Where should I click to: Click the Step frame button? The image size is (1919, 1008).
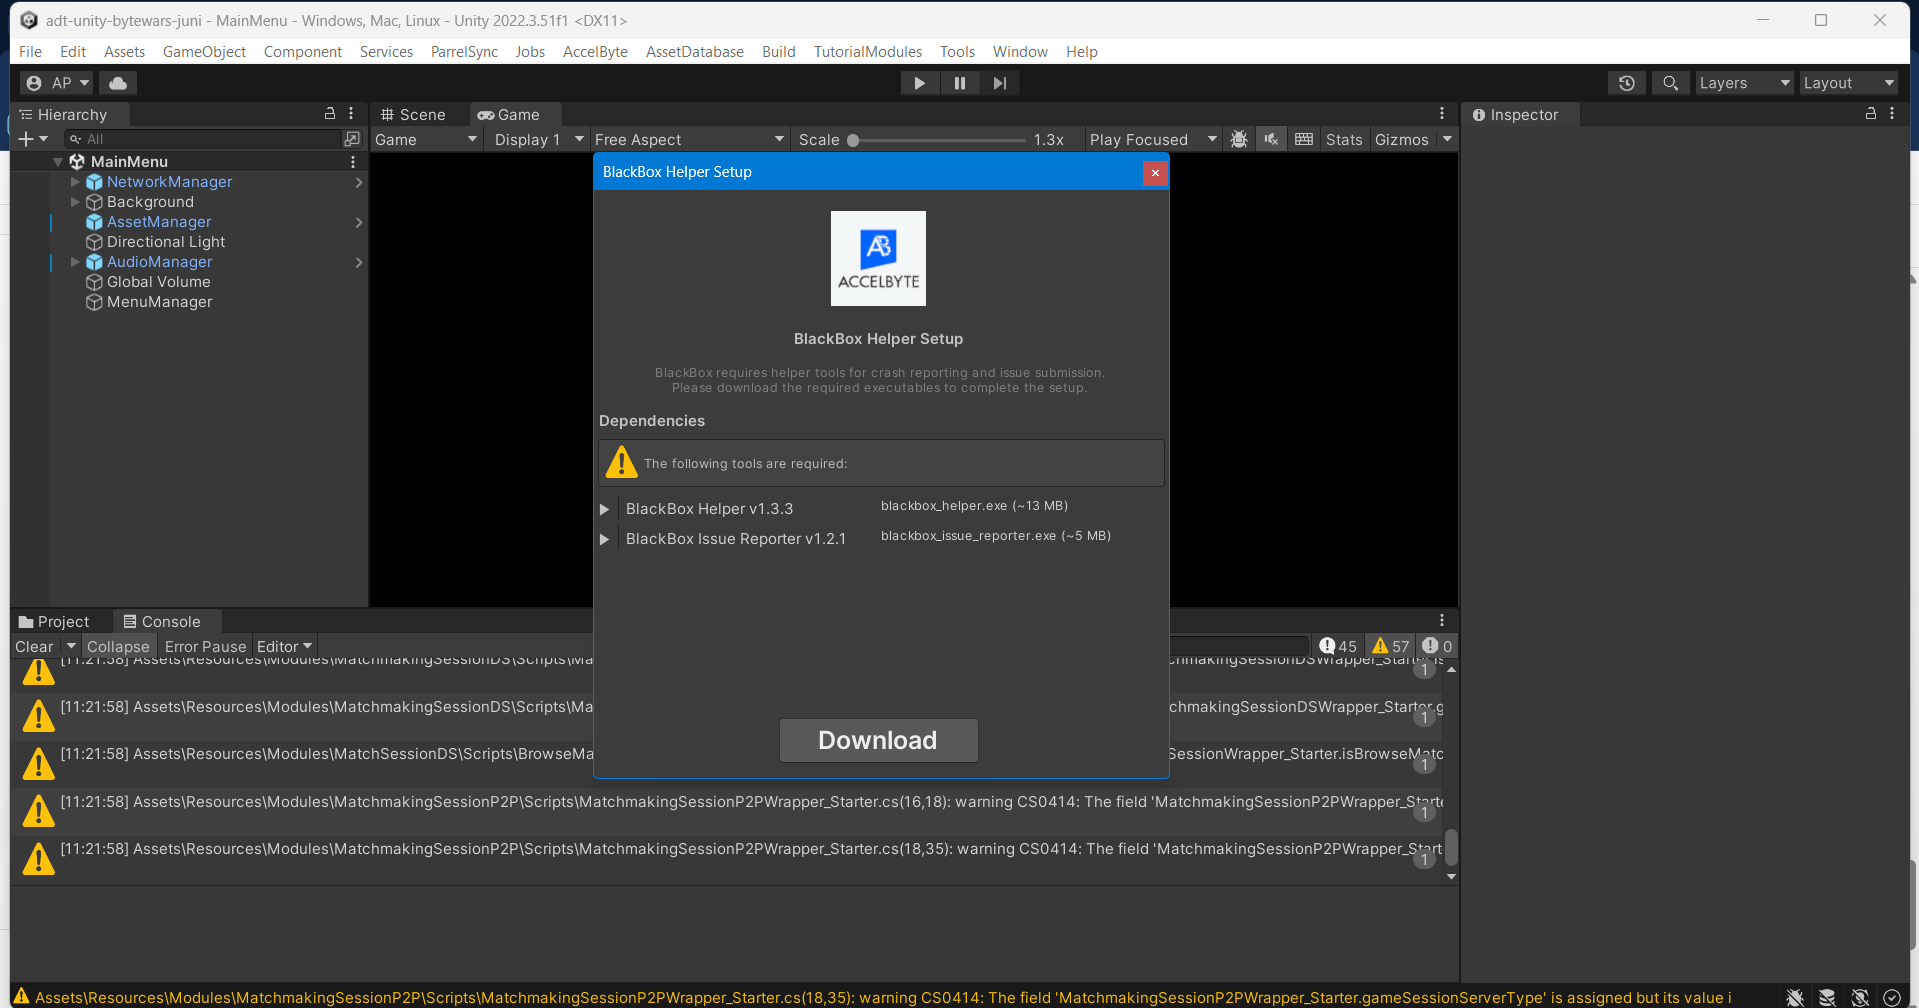pyautogui.click(x=999, y=82)
